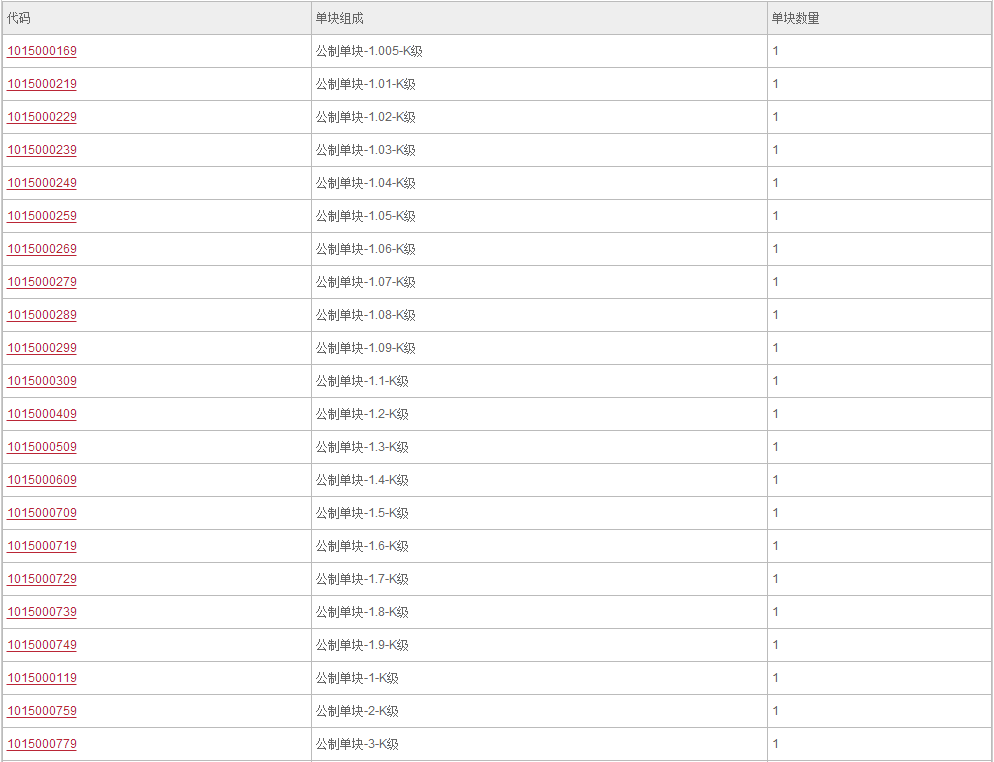Open product code link 1015000779
994x762 pixels.
click(x=42, y=743)
